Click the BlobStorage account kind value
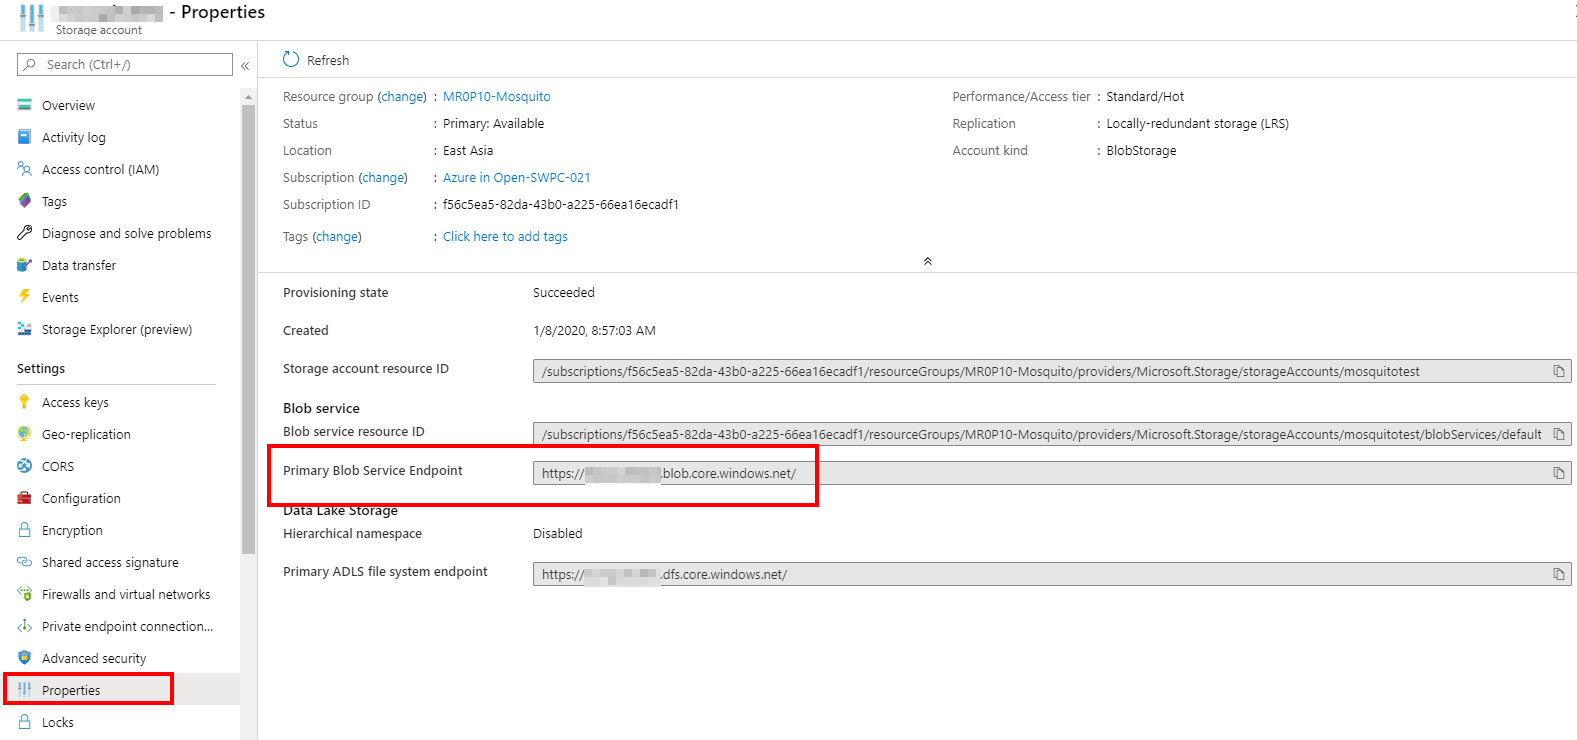The width and height of the screenshot is (1577, 740). tap(1141, 151)
